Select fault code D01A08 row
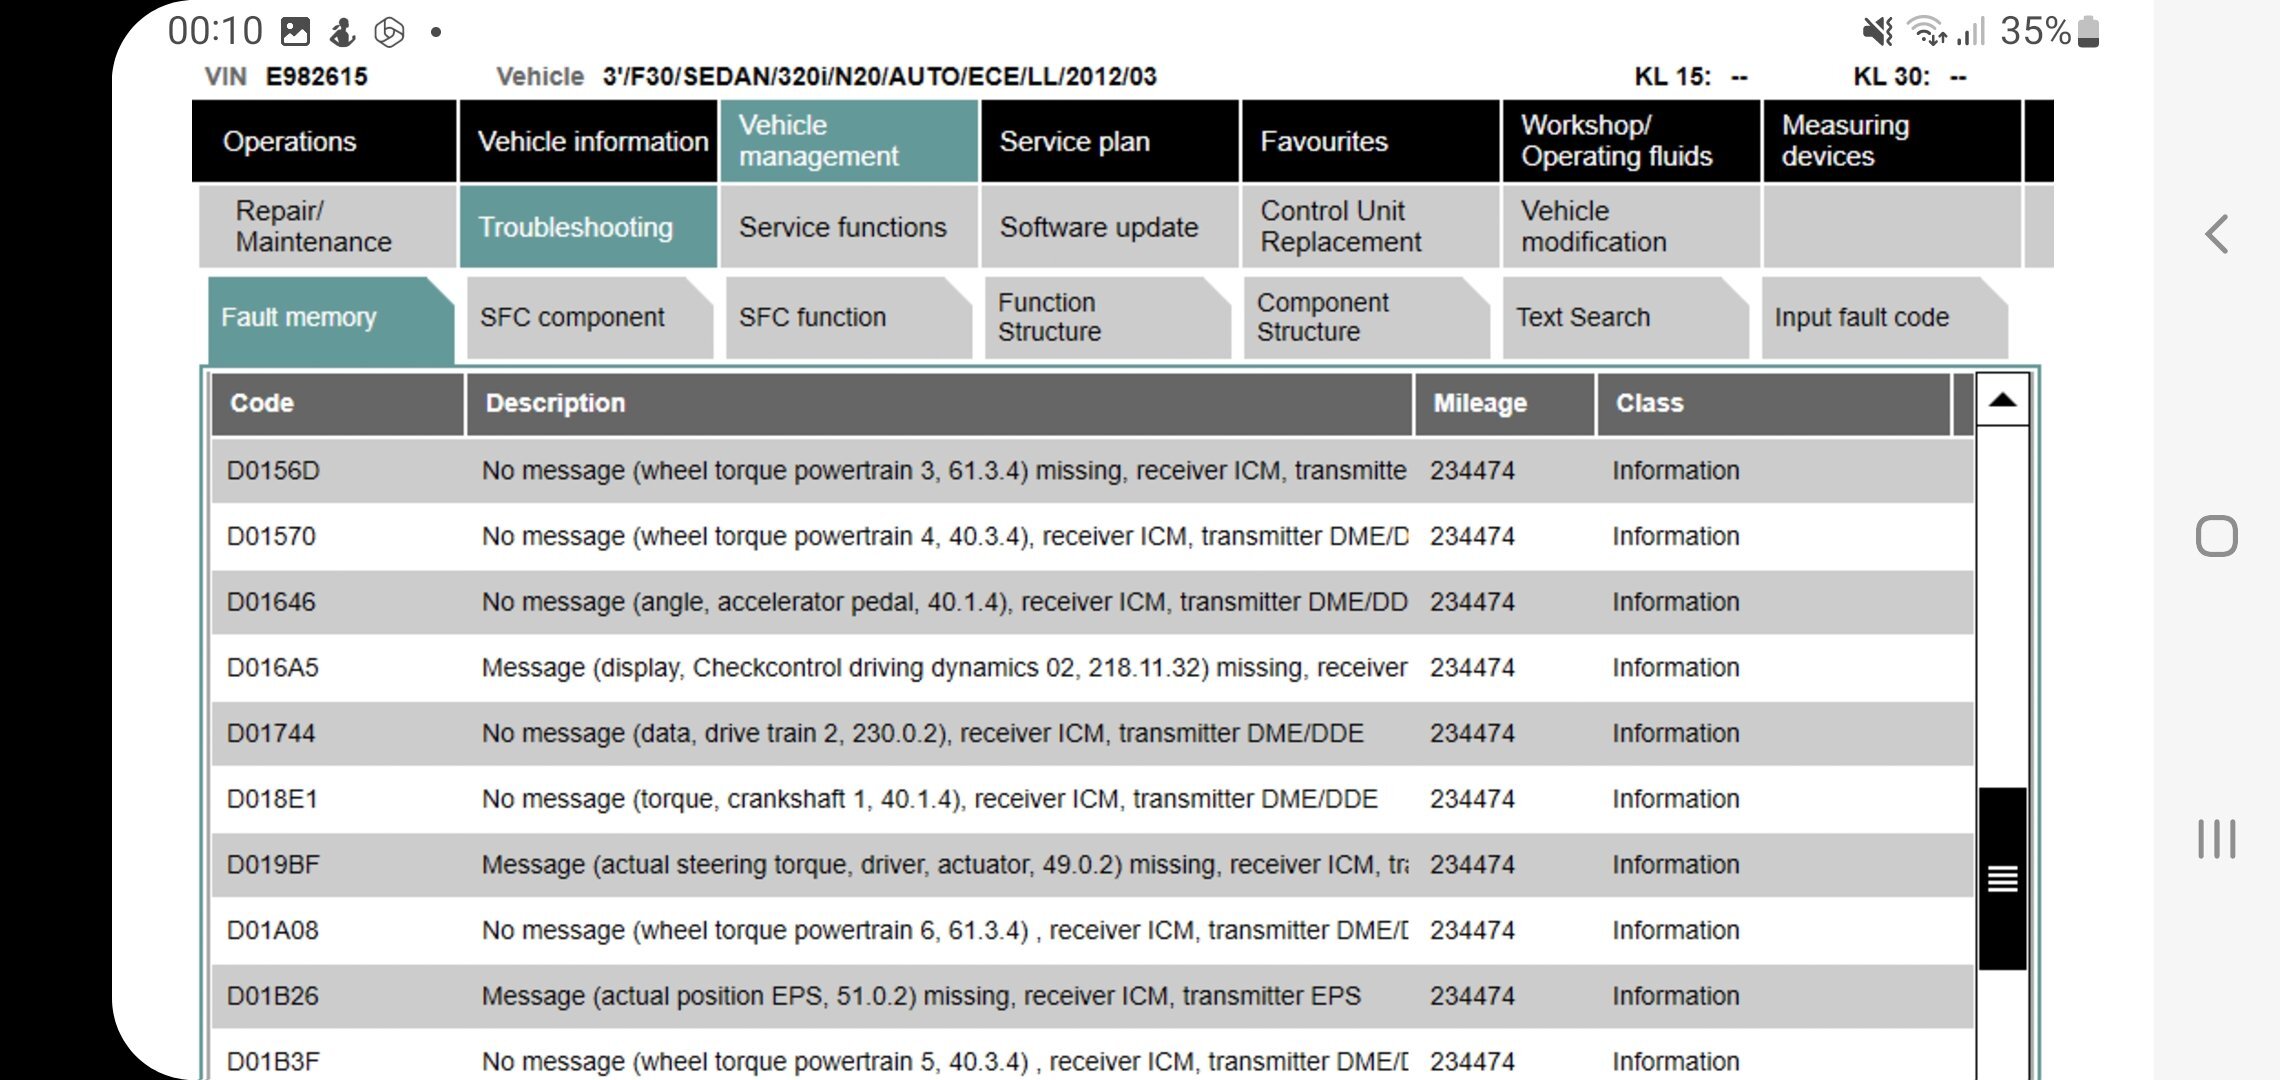Screen dimensions: 2280x1080 click(1092, 930)
